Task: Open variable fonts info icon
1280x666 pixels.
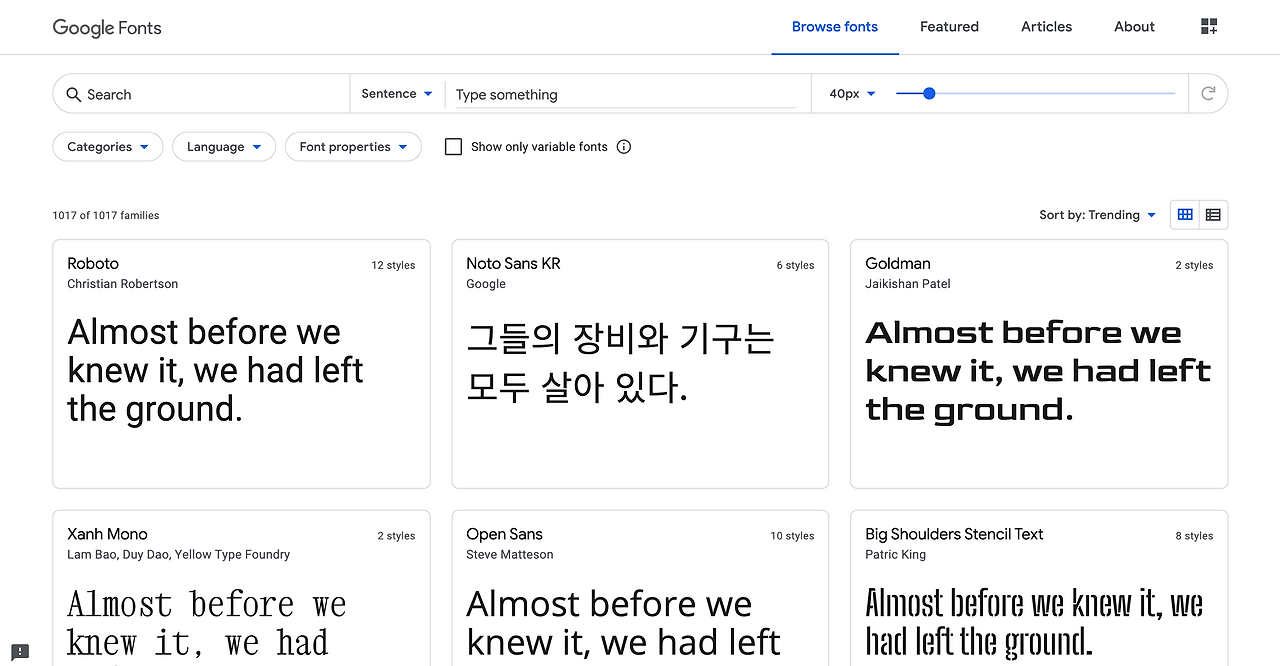Action: (624, 147)
